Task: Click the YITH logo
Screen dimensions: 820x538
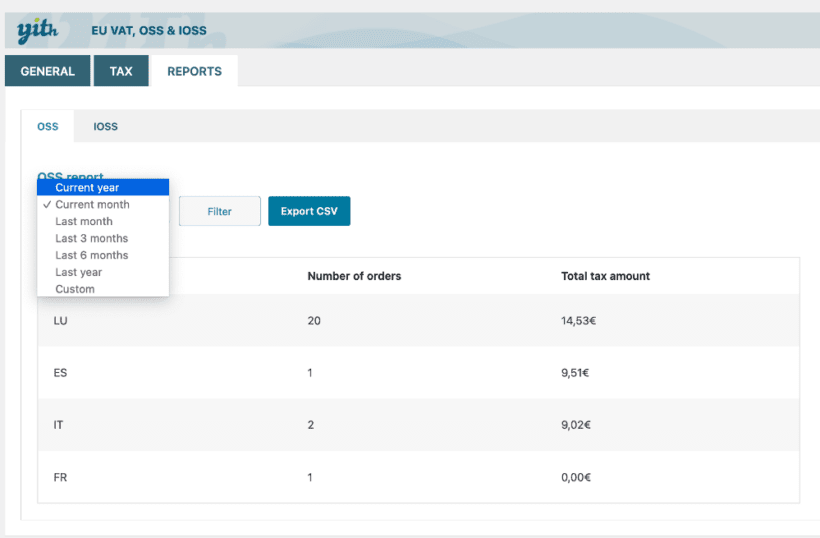Action: (37, 31)
